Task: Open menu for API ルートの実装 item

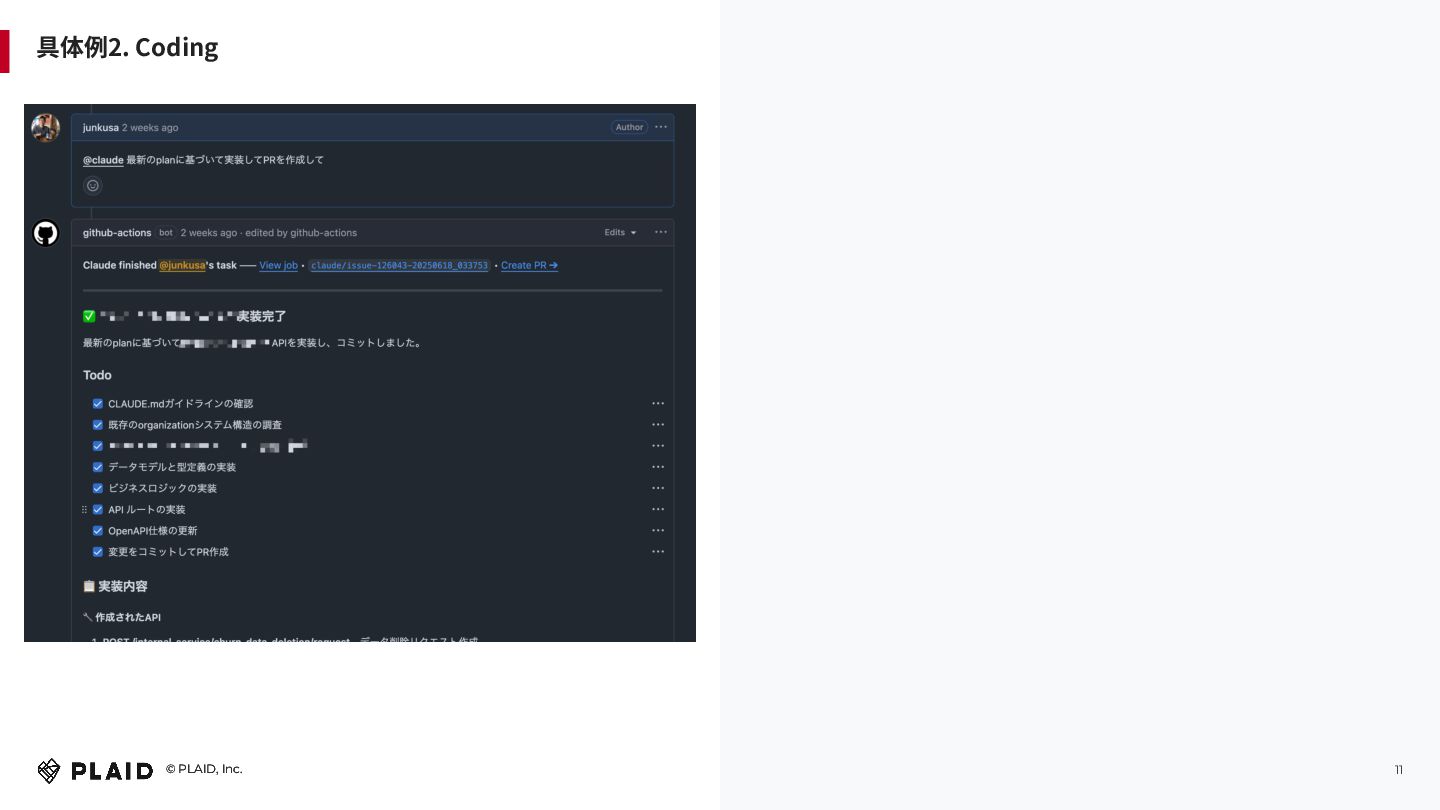Action: click(658, 509)
